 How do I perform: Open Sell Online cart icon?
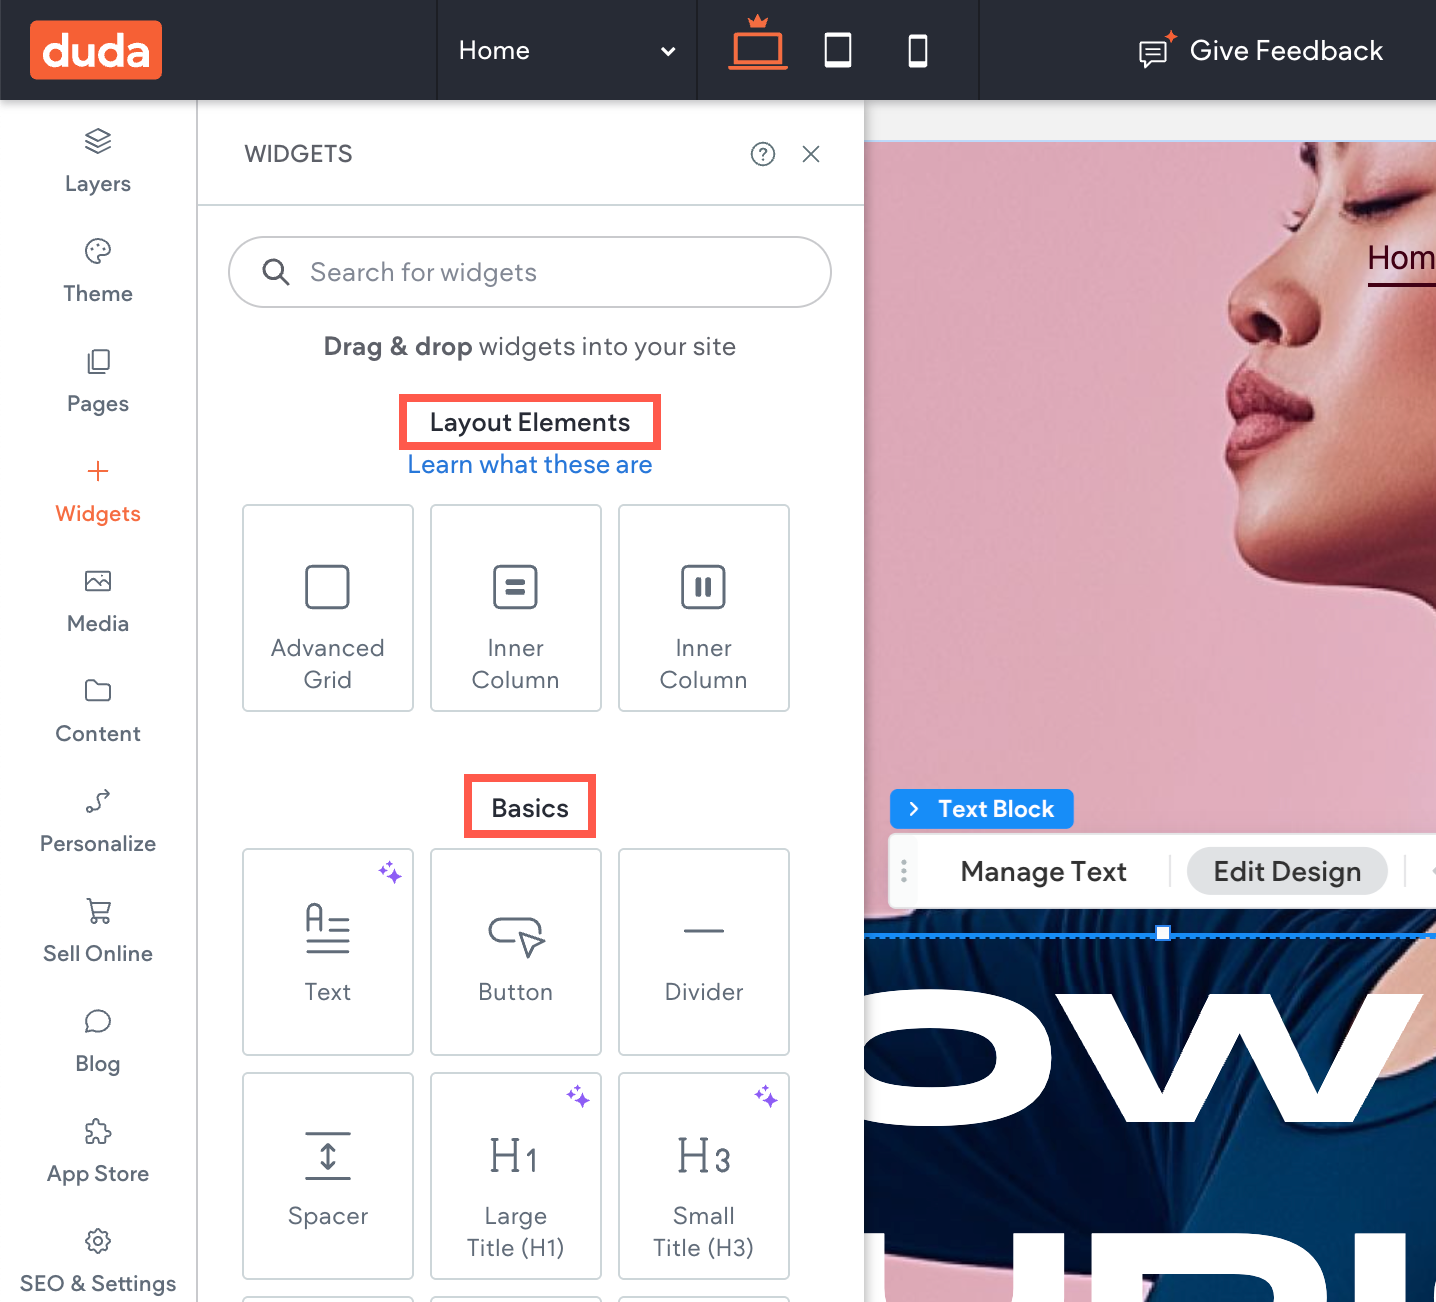pos(98,911)
